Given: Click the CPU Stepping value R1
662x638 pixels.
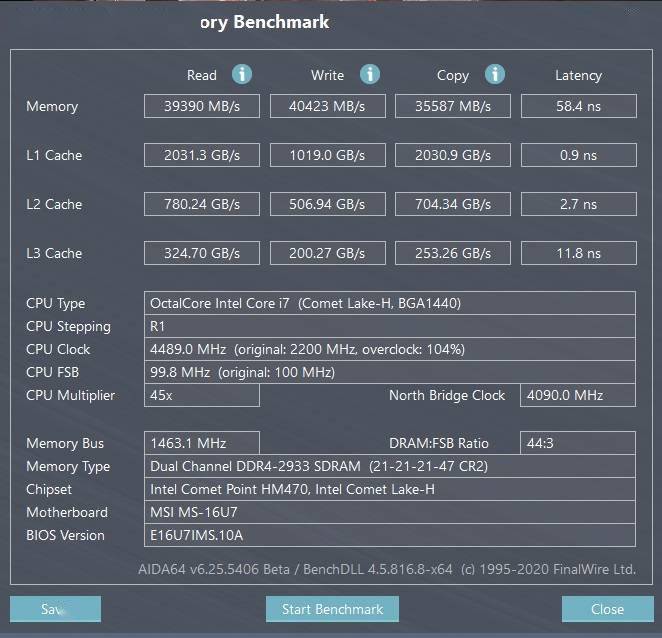Looking at the screenshot, I should 390,326.
